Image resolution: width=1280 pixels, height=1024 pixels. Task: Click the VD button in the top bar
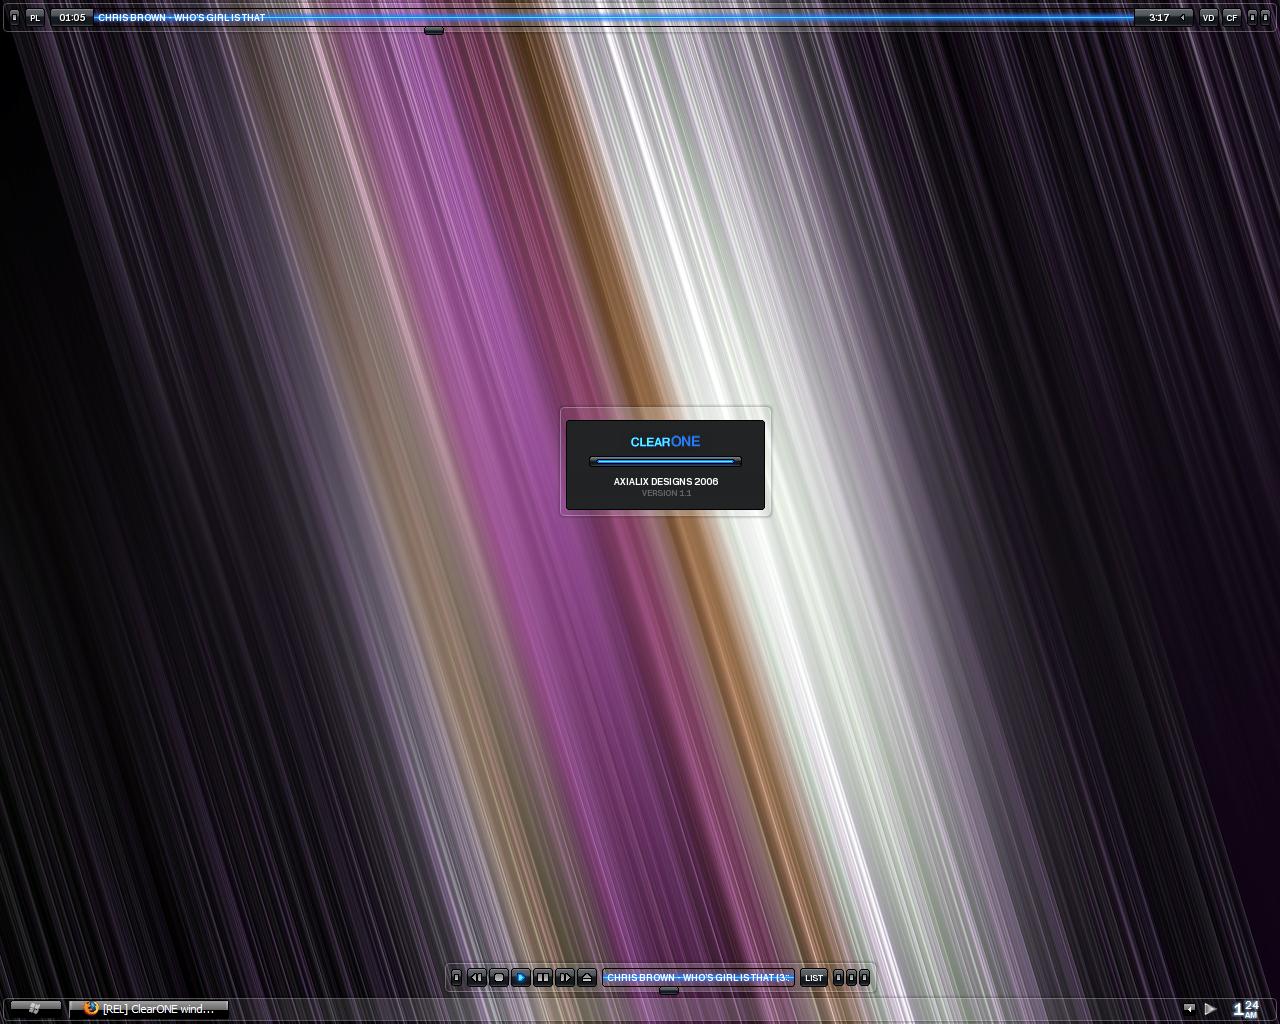pyautogui.click(x=1209, y=18)
